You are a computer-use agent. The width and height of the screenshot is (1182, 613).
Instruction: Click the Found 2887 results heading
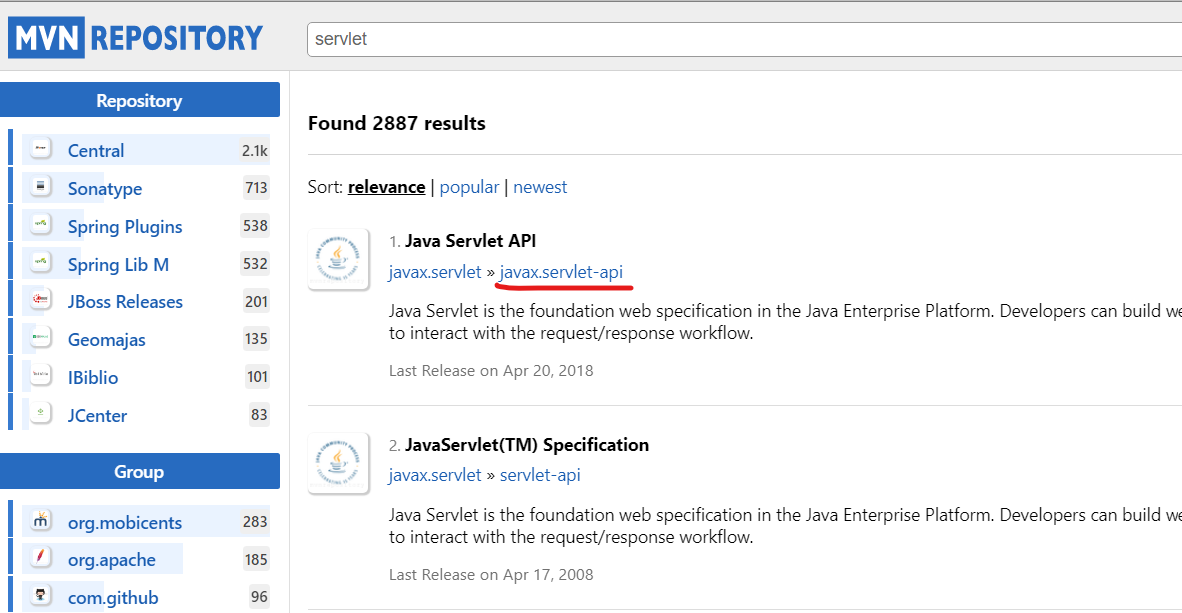click(x=397, y=123)
